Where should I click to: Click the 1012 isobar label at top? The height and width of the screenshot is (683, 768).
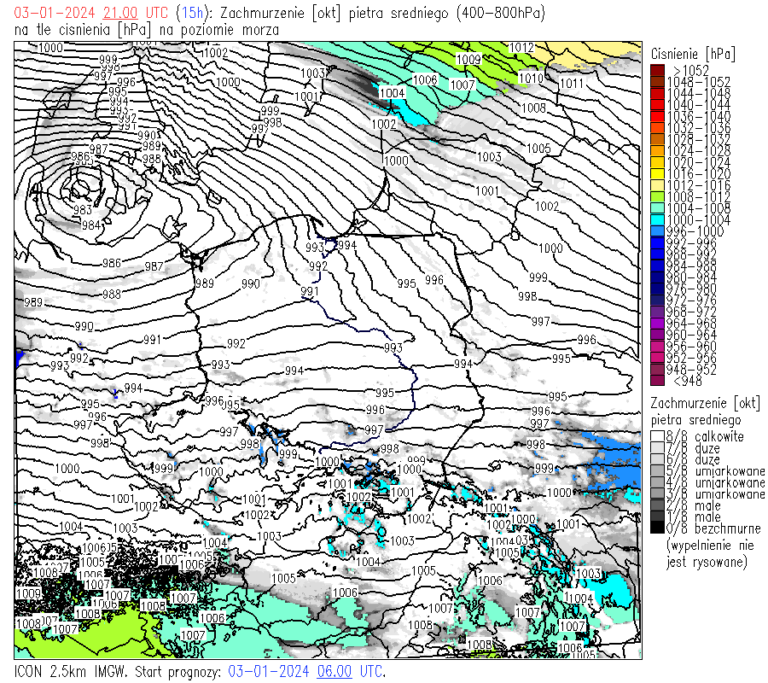pyautogui.click(x=521, y=47)
